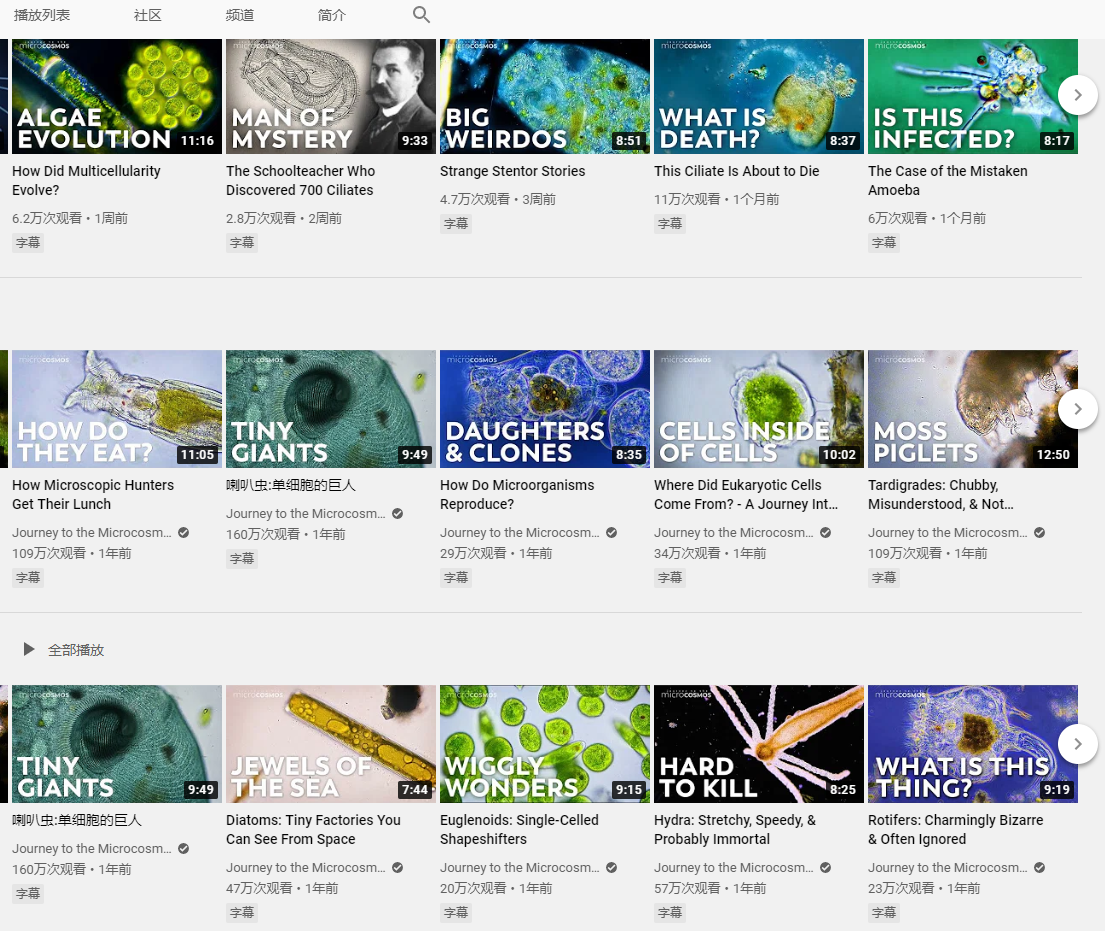The width and height of the screenshot is (1105, 931).
Task: Open title 'How Did Multicellularity Evolve?'
Action: tap(86, 180)
